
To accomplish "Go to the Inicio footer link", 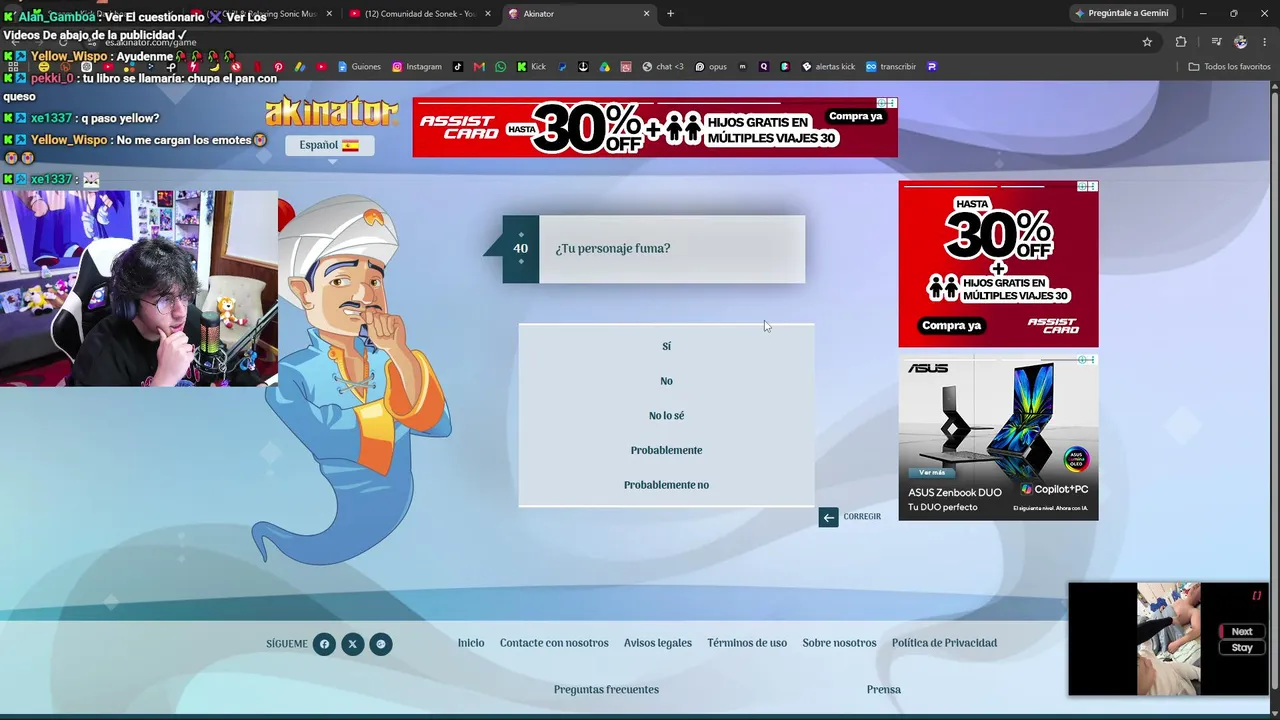I will click(471, 643).
